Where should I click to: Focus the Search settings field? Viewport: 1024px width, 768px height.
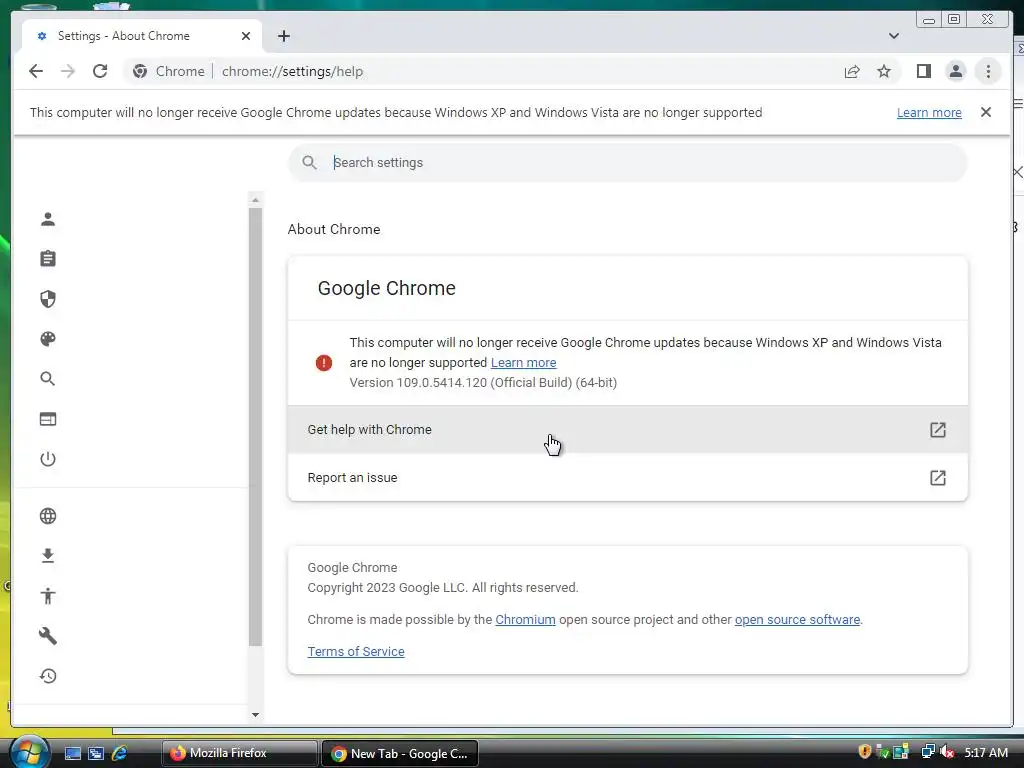(x=627, y=163)
